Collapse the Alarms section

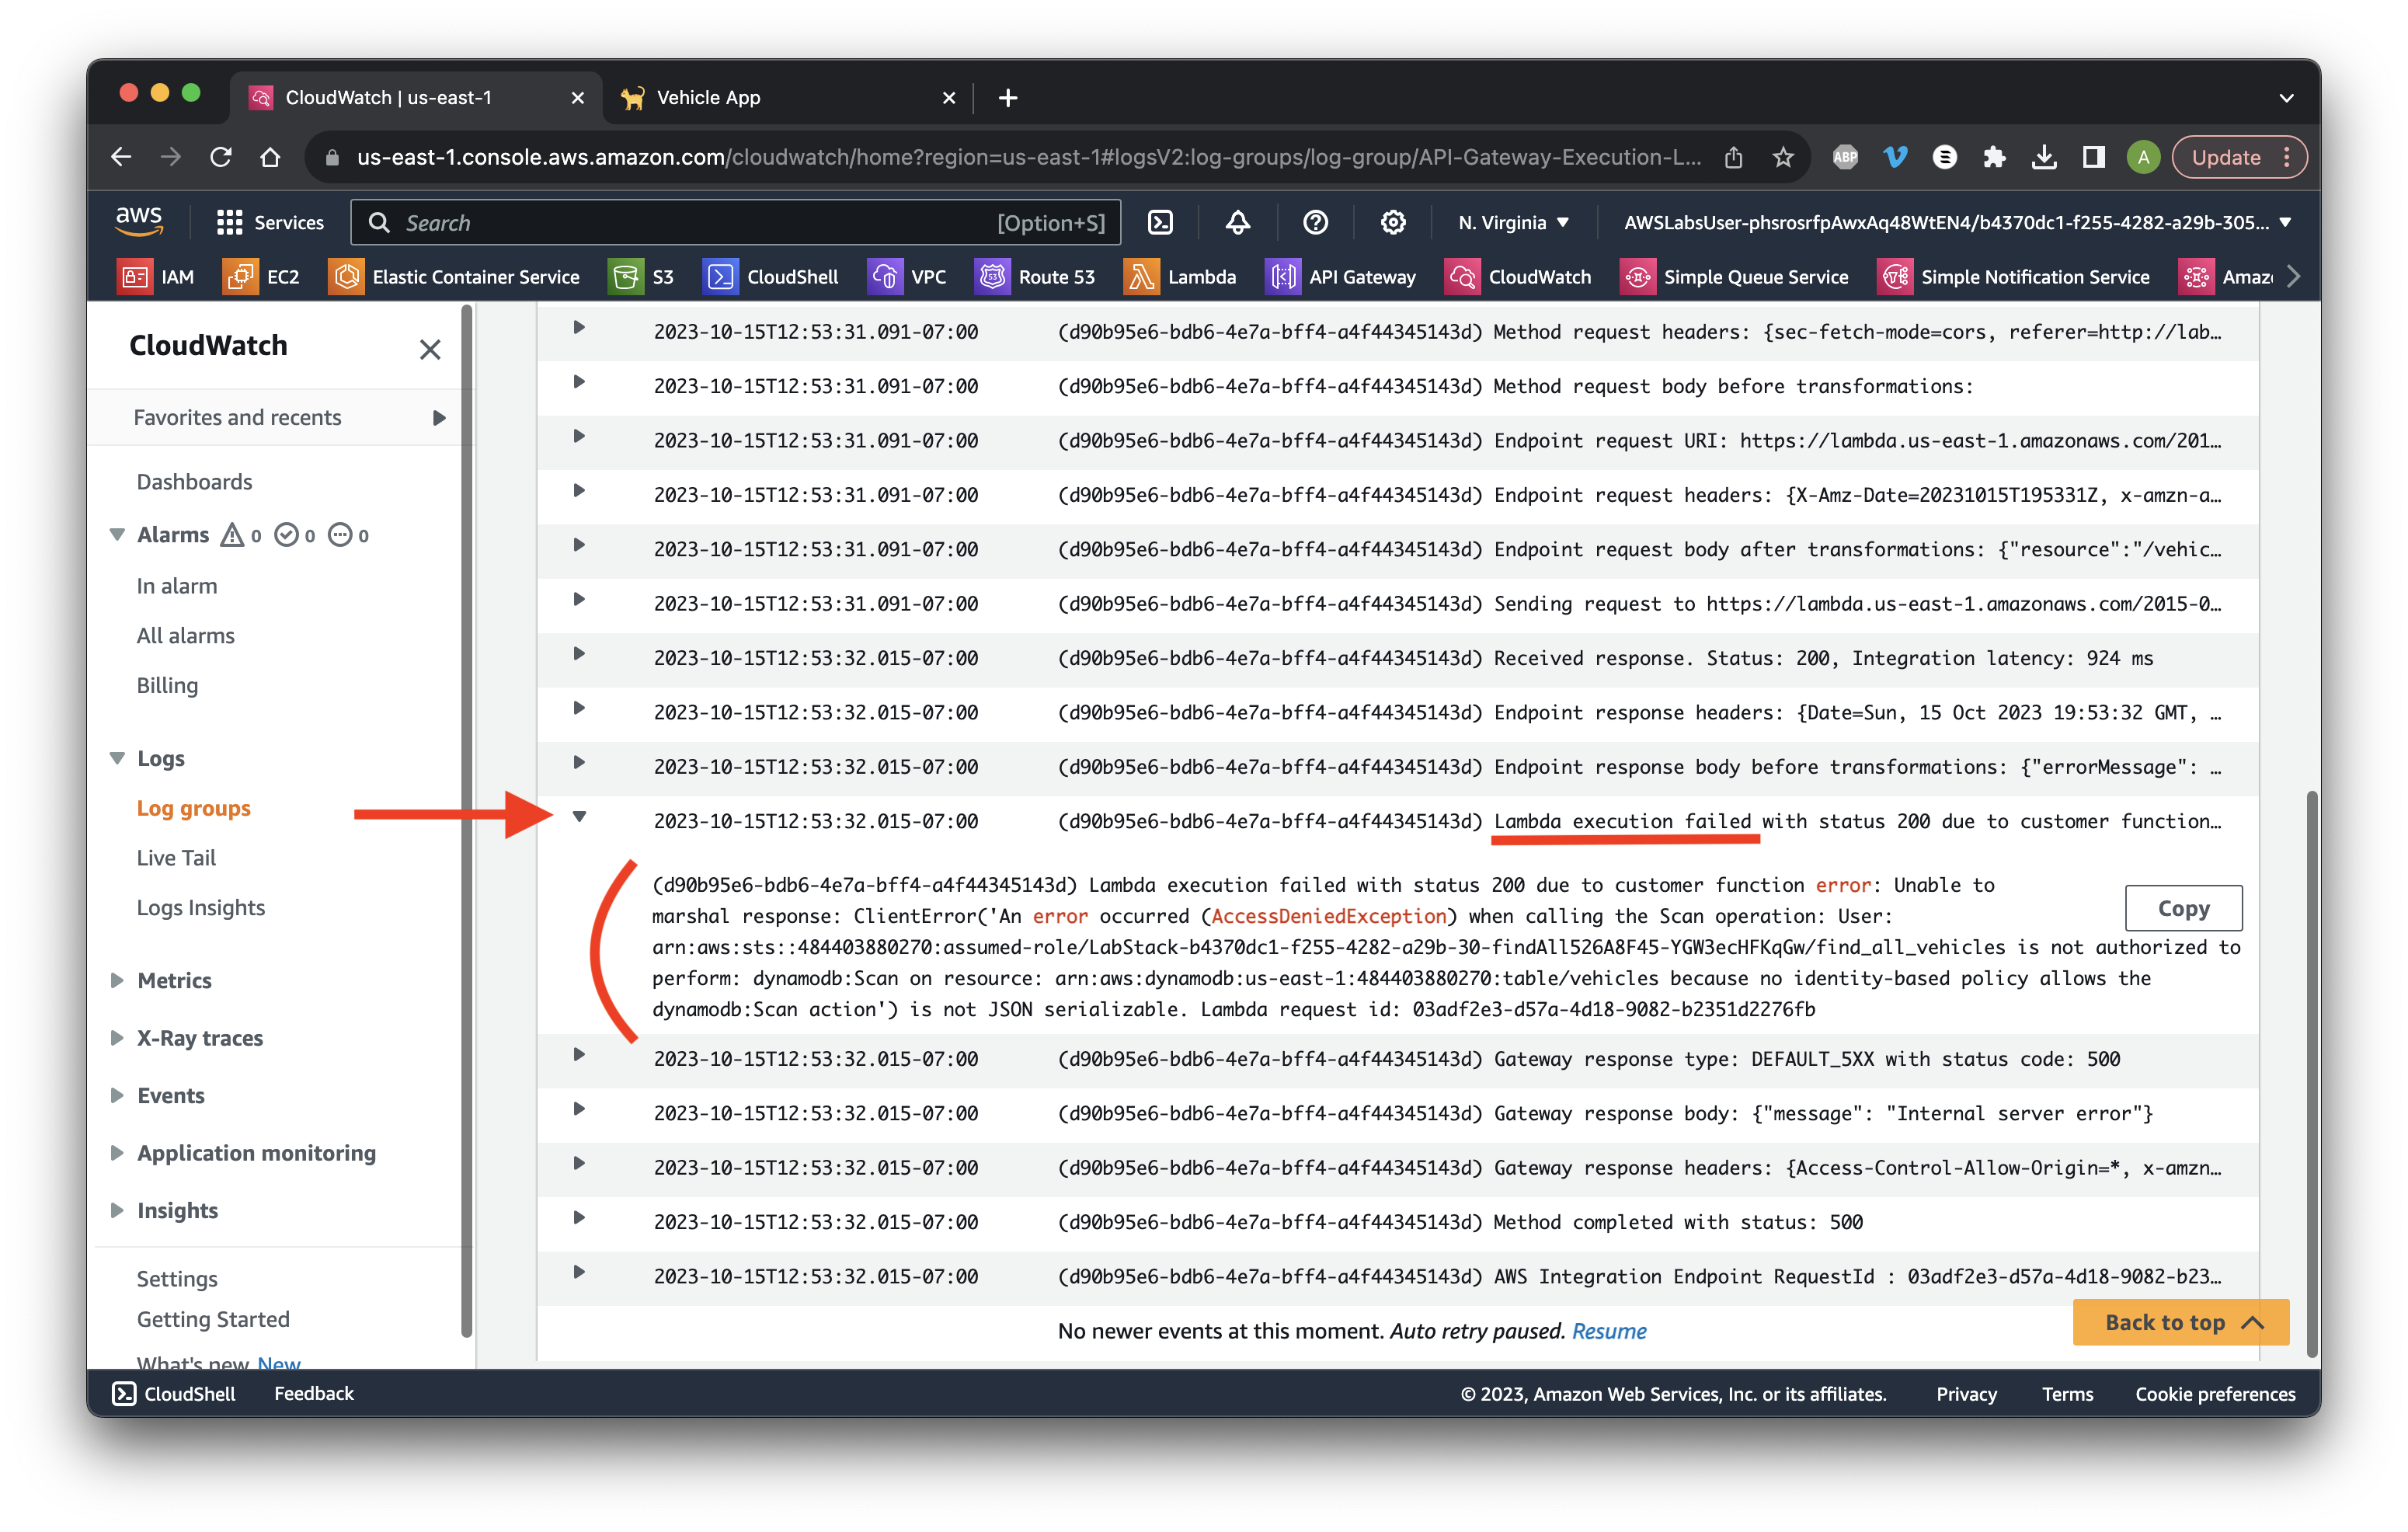click(117, 535)
